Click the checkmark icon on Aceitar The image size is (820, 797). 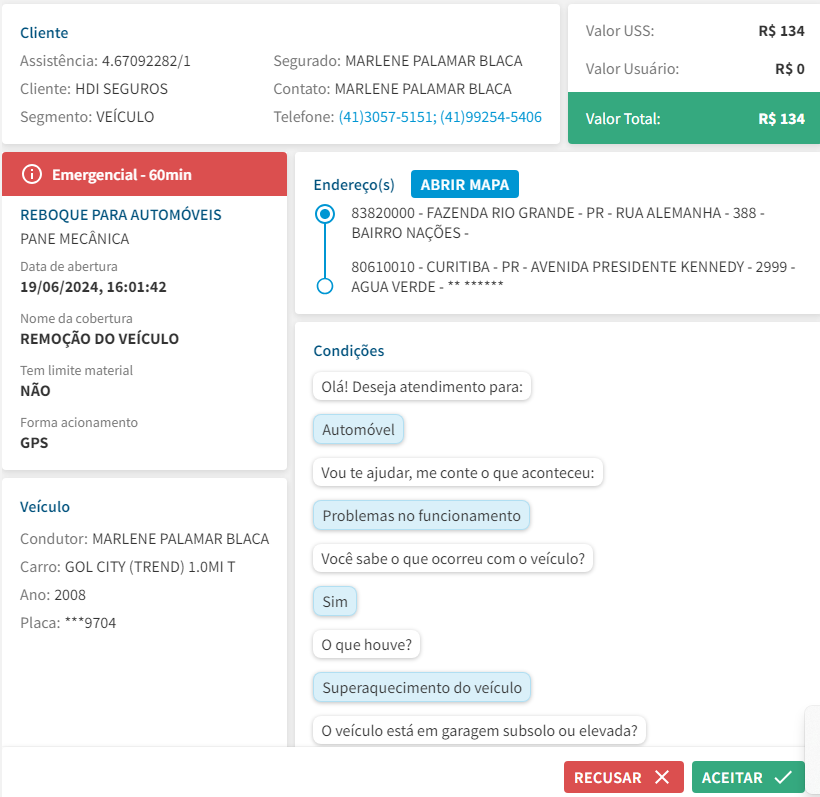pos(783,777)
